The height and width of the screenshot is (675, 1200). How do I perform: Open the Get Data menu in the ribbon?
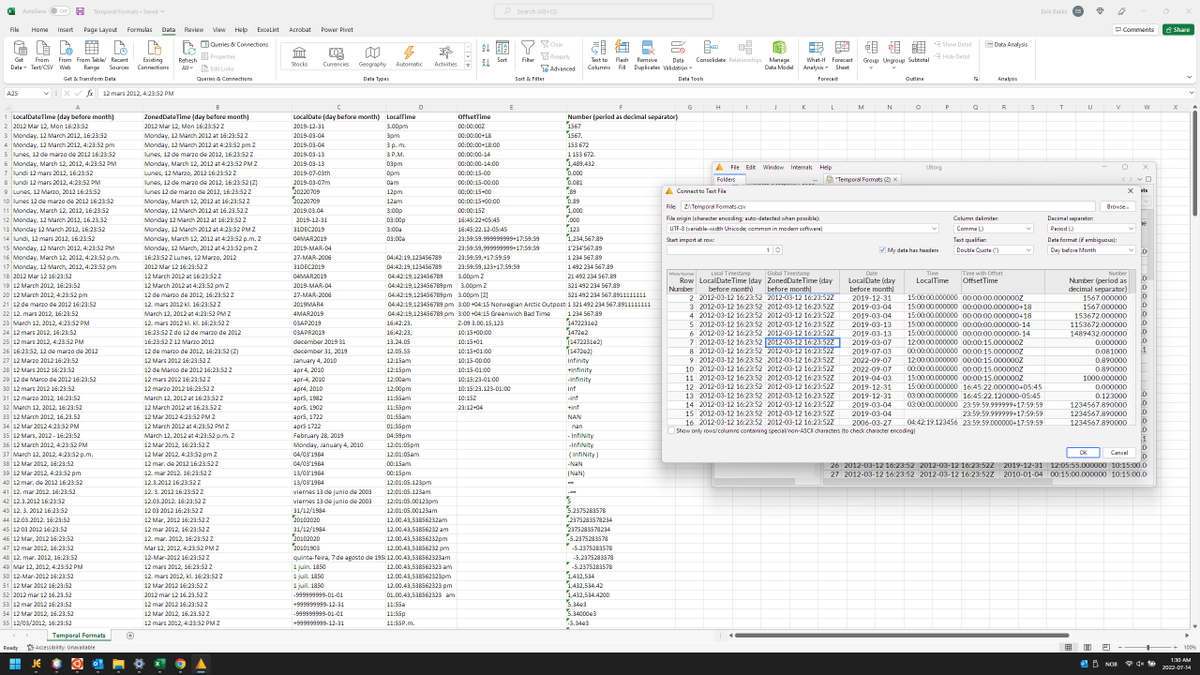[x=19, y=57]
